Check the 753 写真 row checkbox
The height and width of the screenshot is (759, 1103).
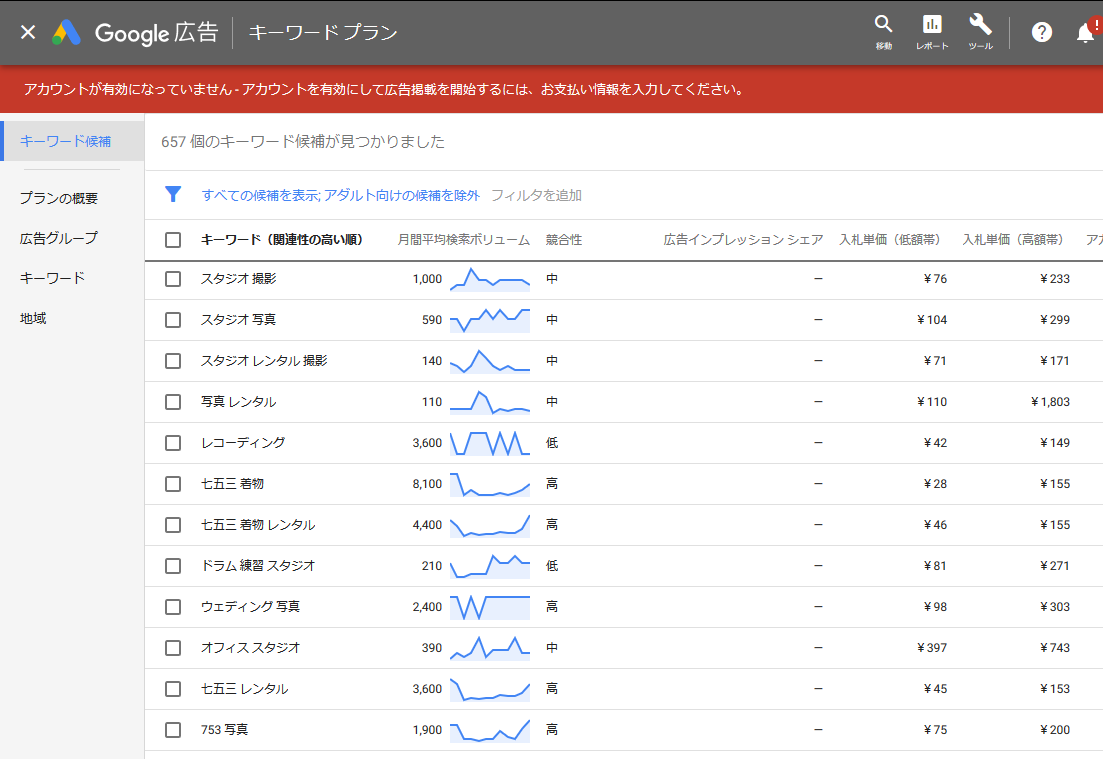tap(173, 730)
